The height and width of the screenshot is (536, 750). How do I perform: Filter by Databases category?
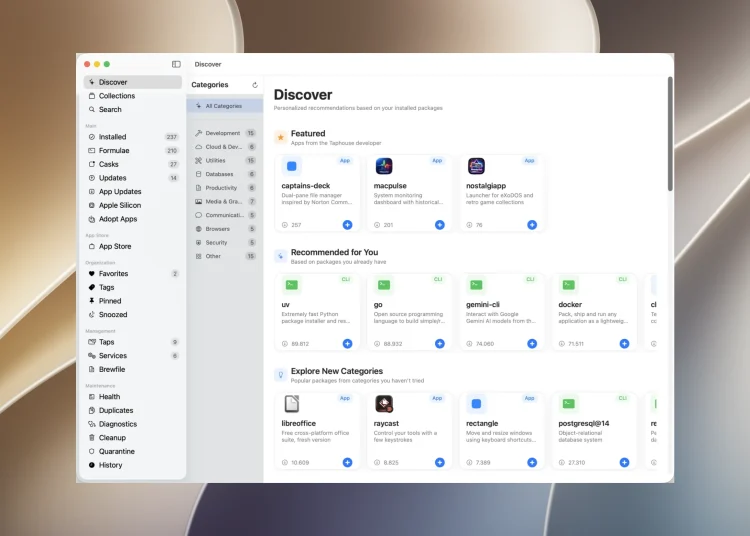(x=225, y=174)
